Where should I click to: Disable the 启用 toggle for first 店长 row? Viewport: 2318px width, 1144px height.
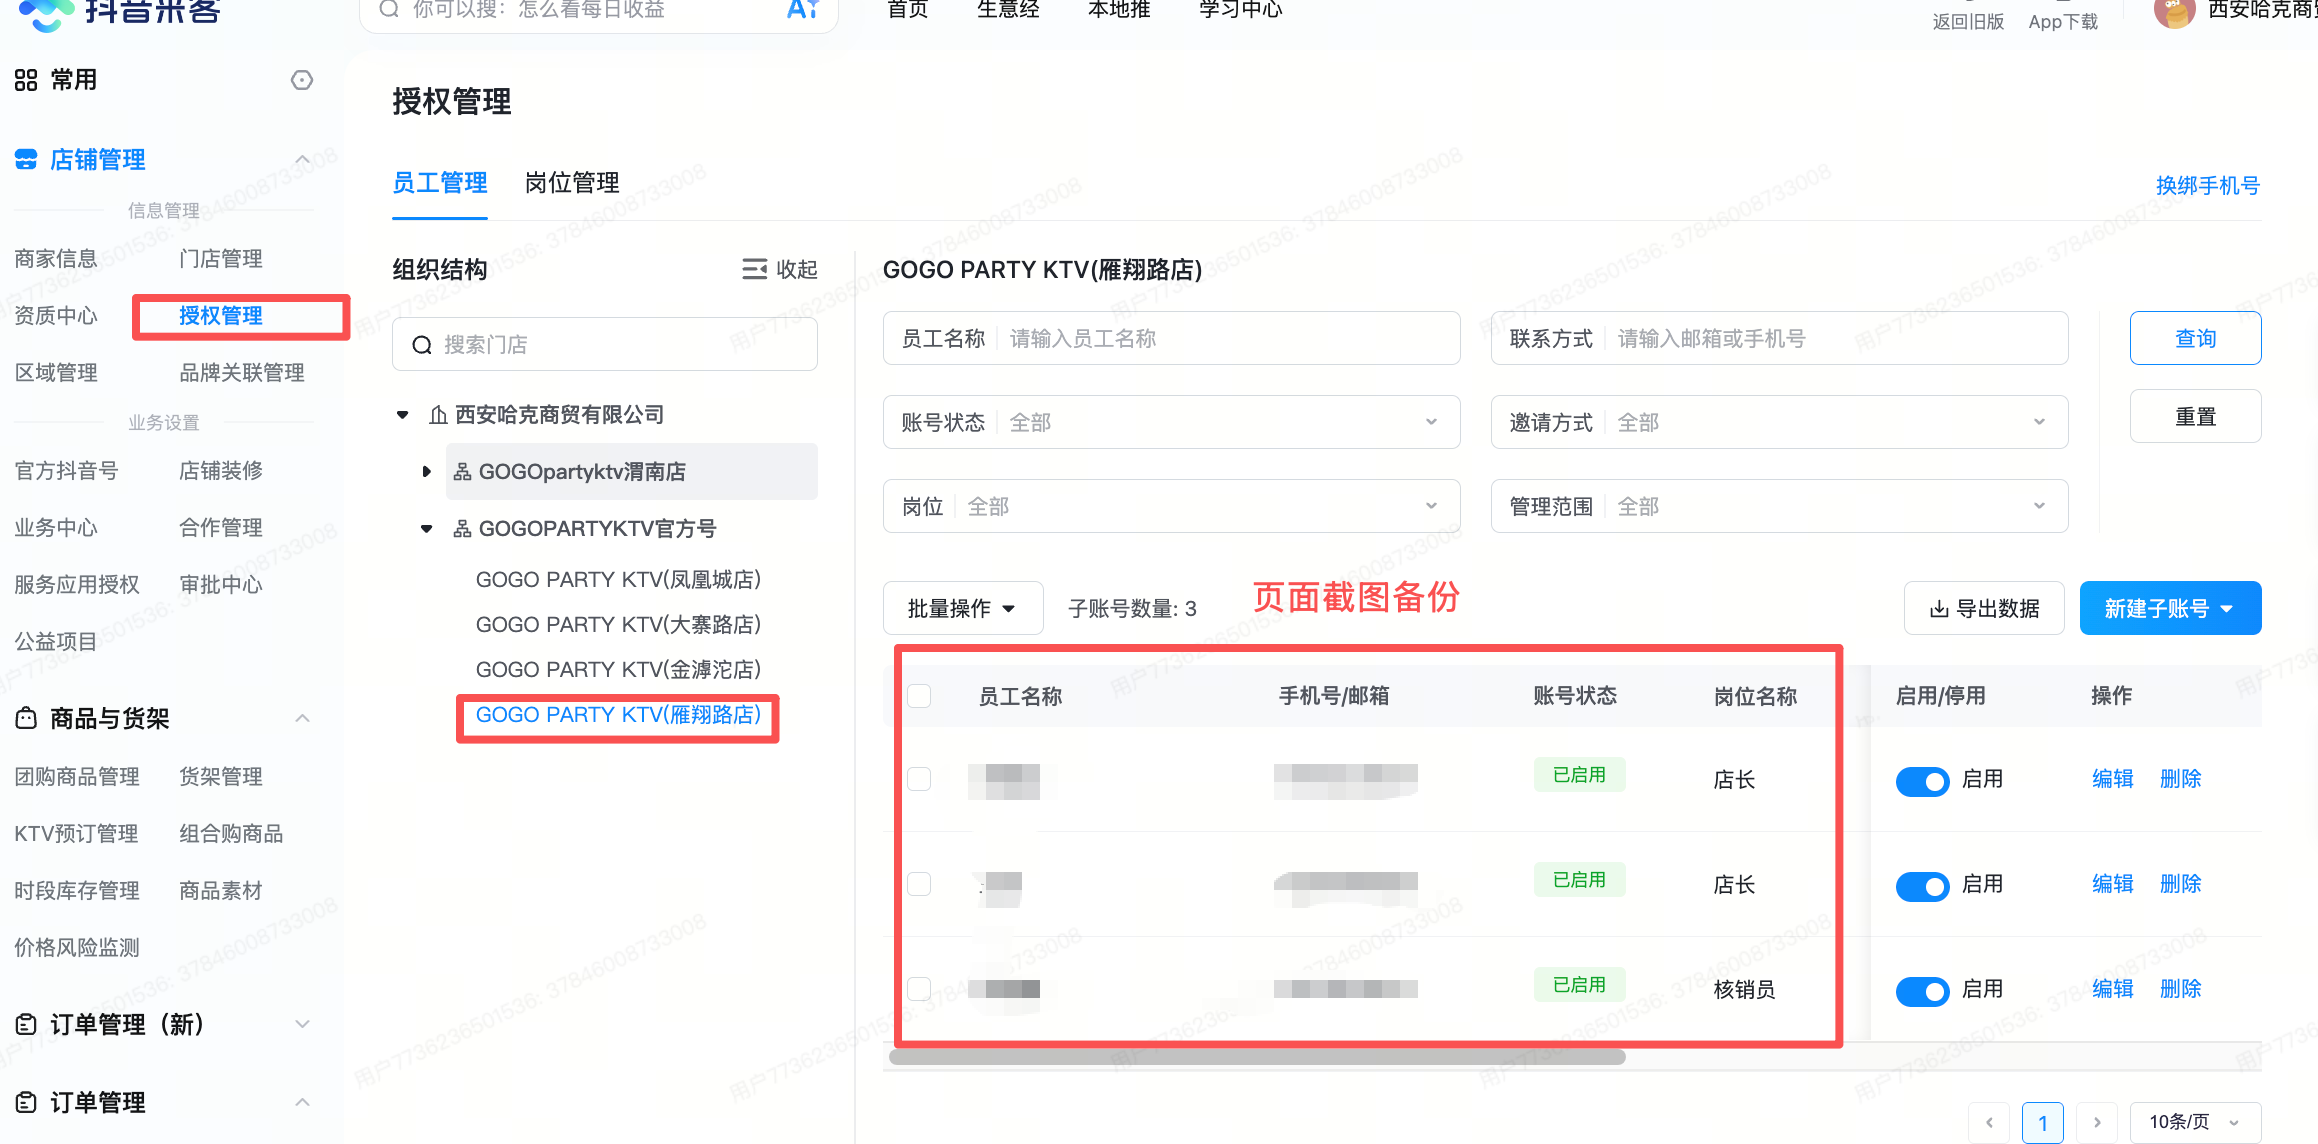(1922, 781)
